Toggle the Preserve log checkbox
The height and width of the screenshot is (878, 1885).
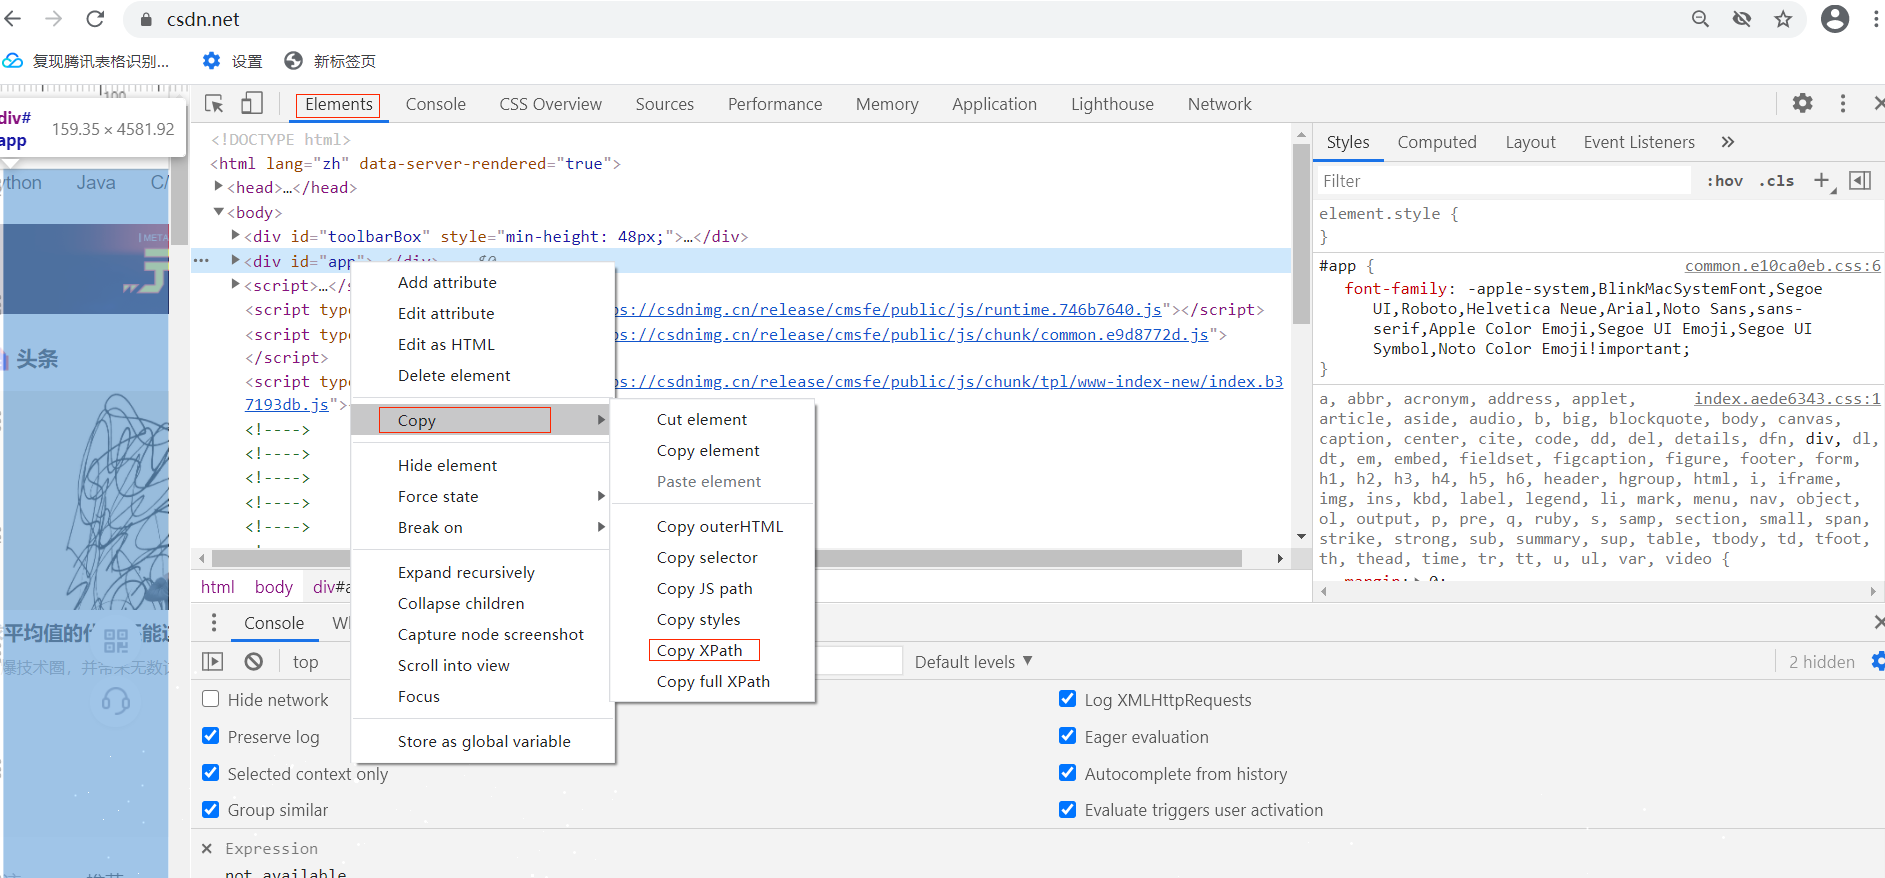click(x=211, y=736)
